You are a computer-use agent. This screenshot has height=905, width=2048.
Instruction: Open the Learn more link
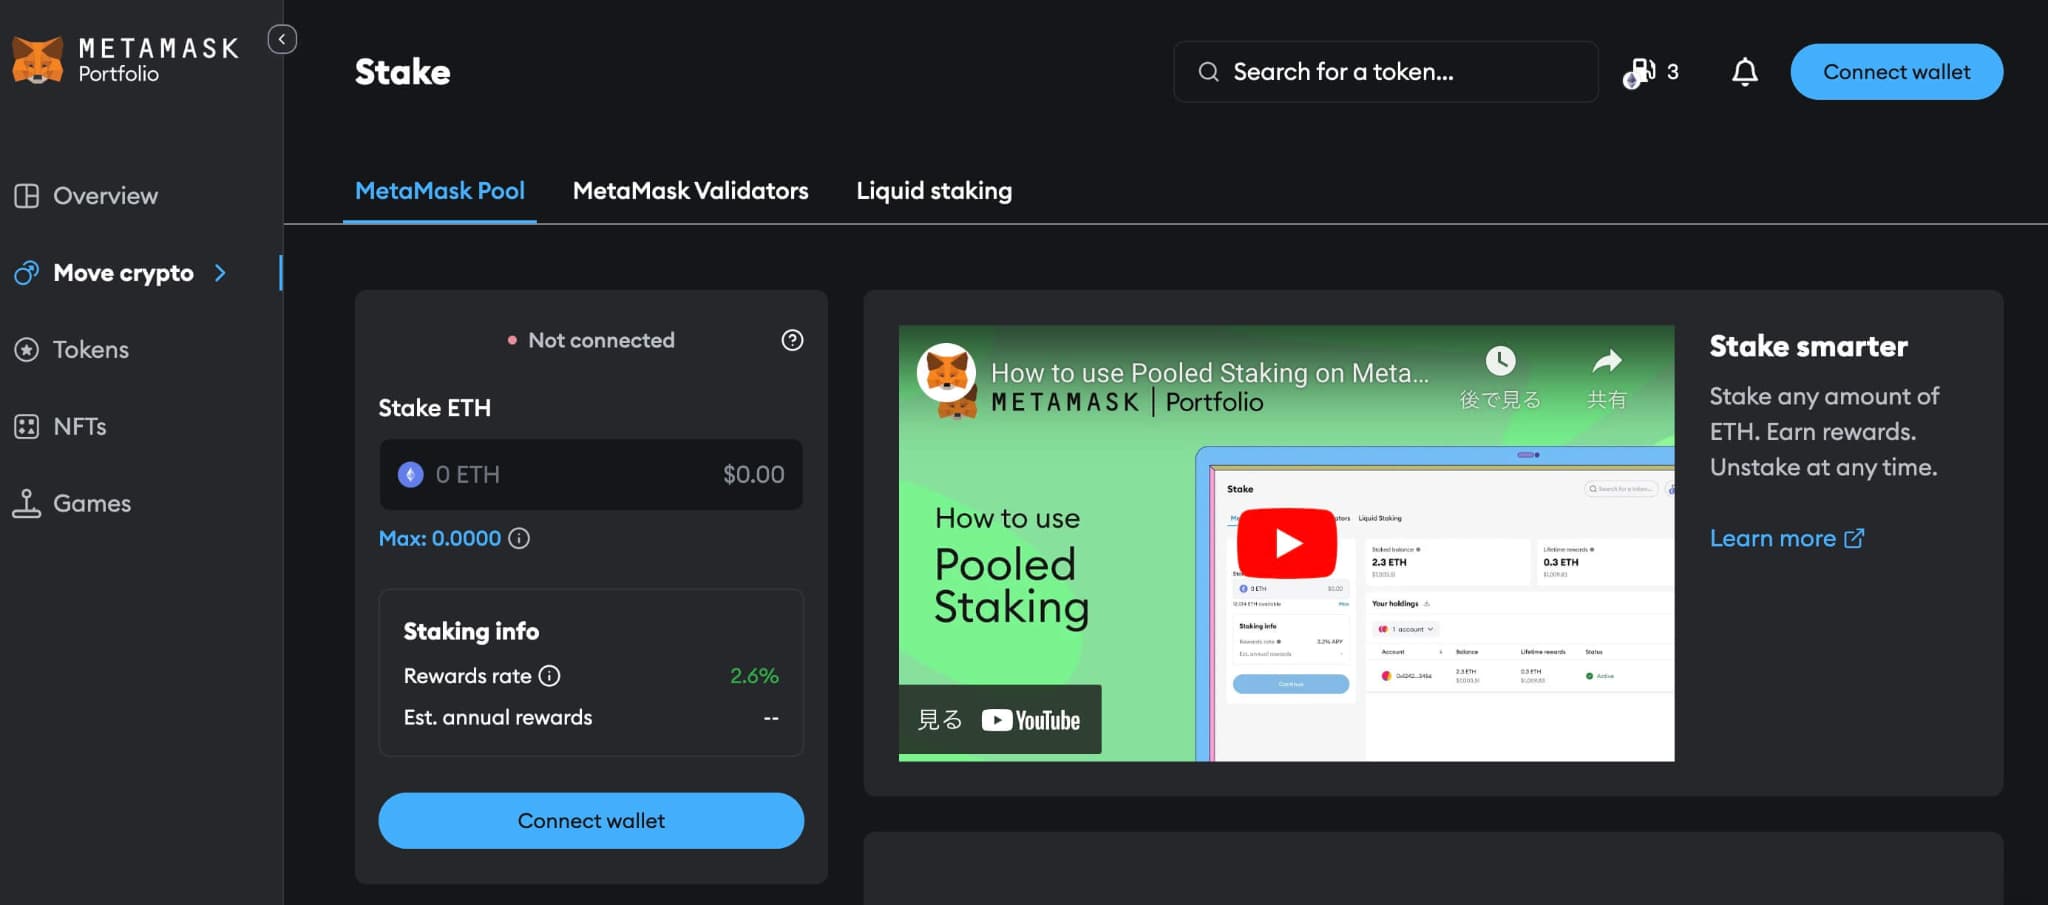tap(1787, 538)
